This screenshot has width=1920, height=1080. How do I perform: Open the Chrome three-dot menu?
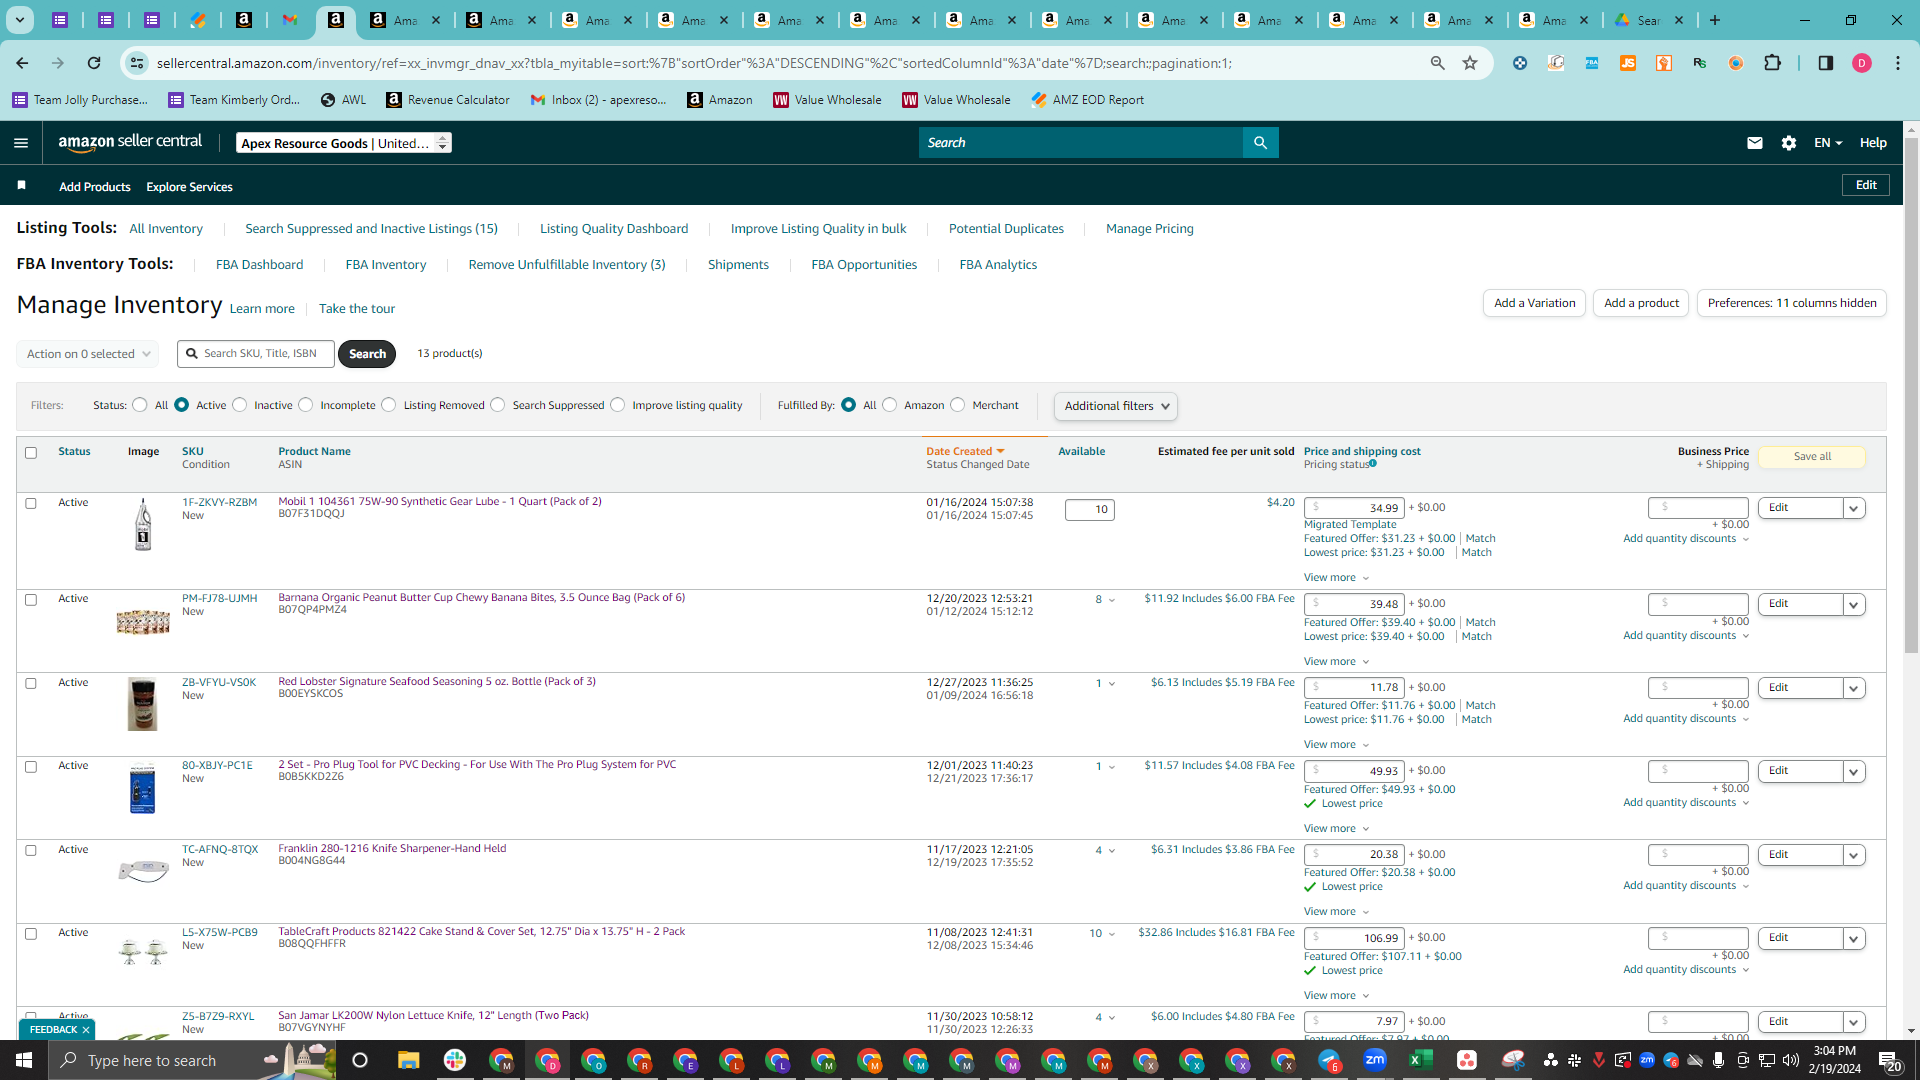[1898, 63]
